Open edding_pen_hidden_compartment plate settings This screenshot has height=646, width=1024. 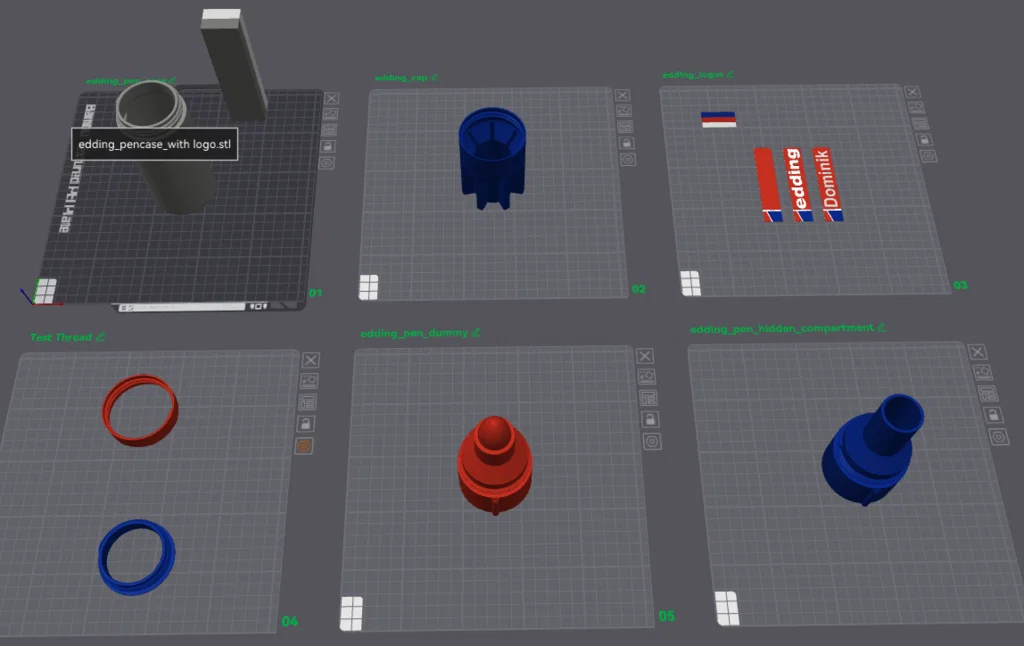[999, 436]
